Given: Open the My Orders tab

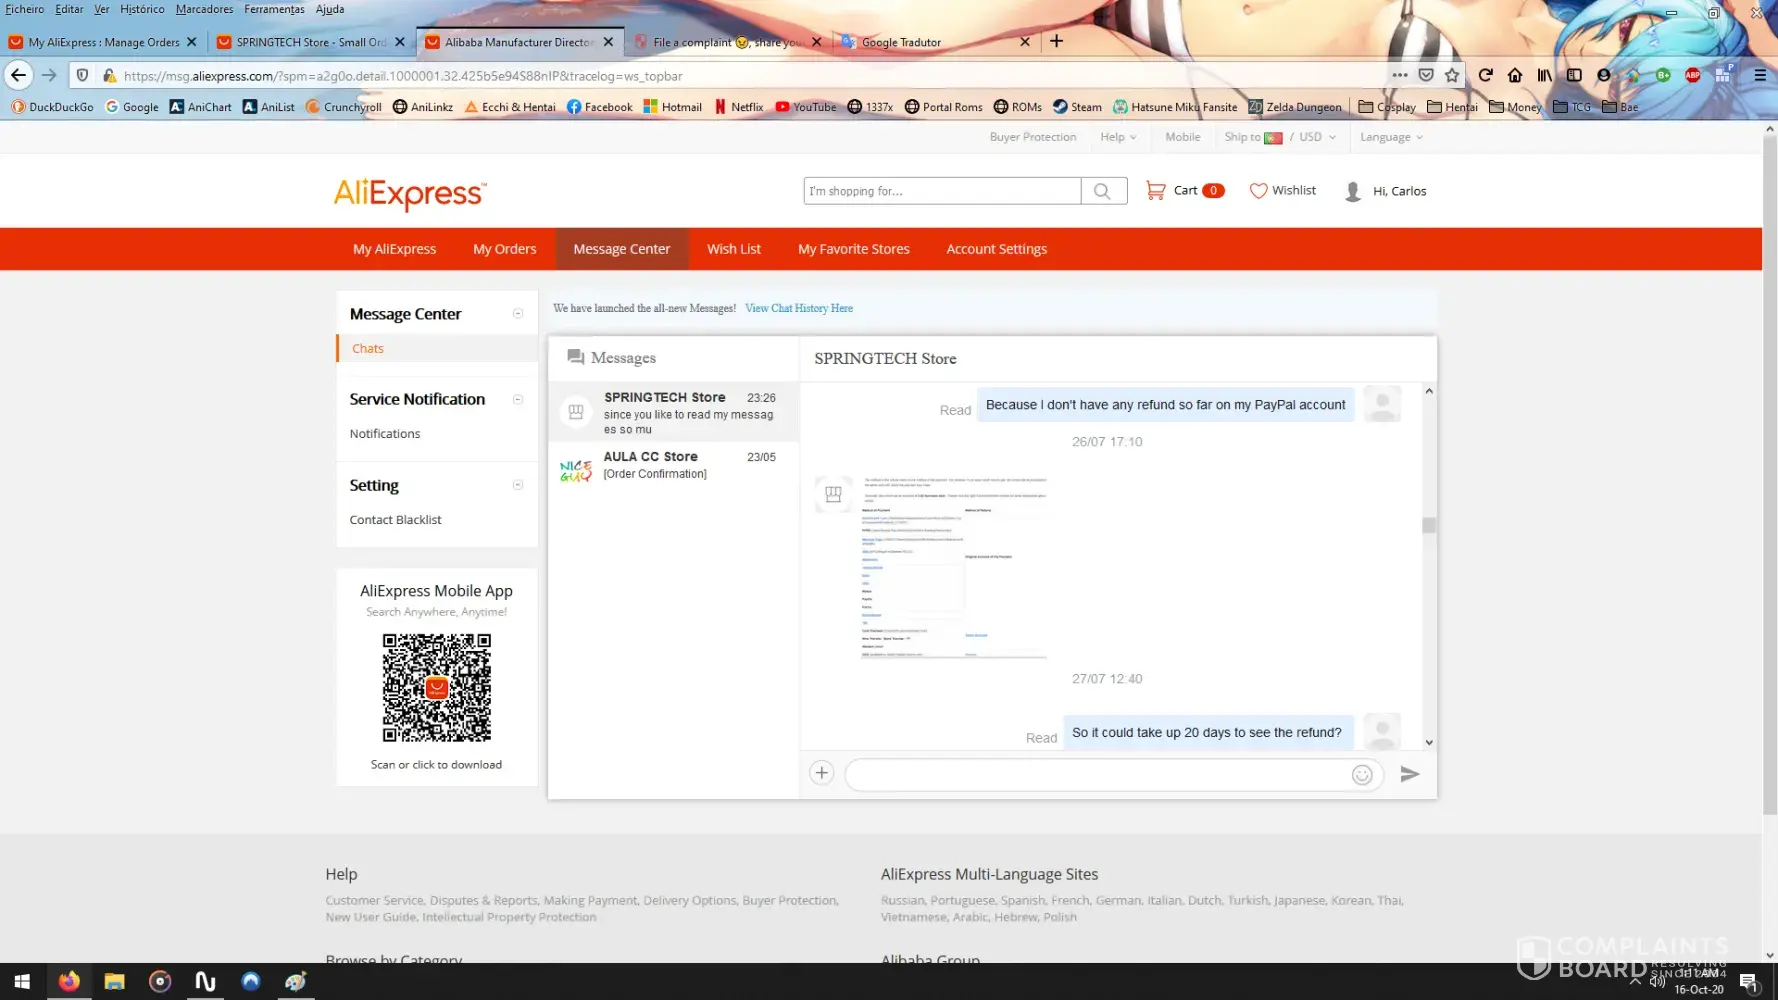Looking at the screenshot, I should [504, 249].
